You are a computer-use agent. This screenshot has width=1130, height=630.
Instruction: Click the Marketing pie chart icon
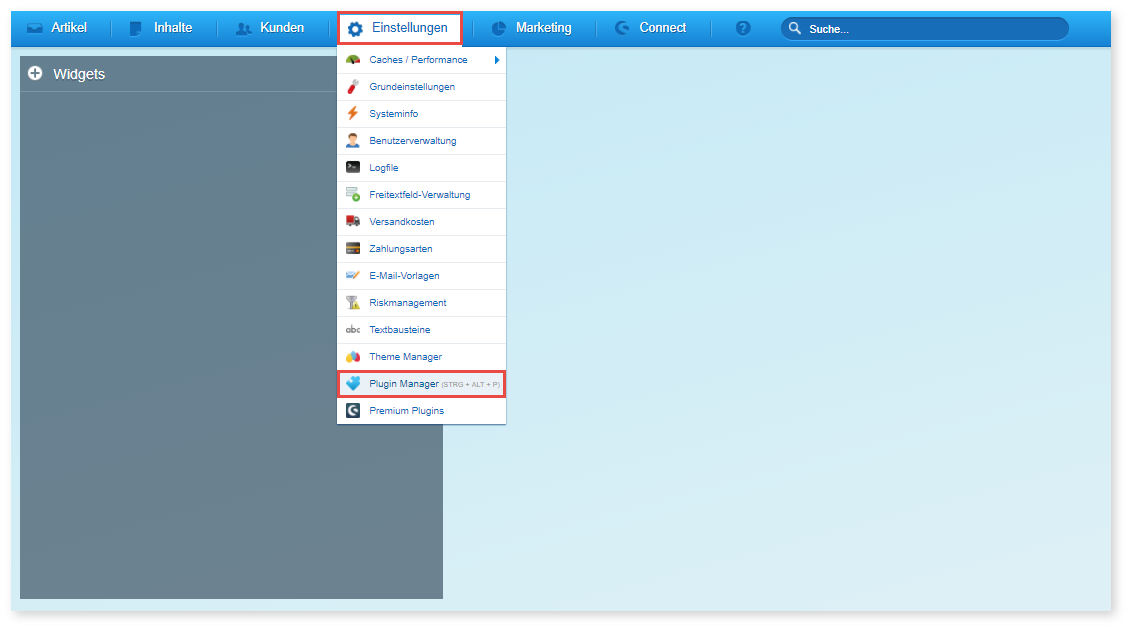(499, 29)
